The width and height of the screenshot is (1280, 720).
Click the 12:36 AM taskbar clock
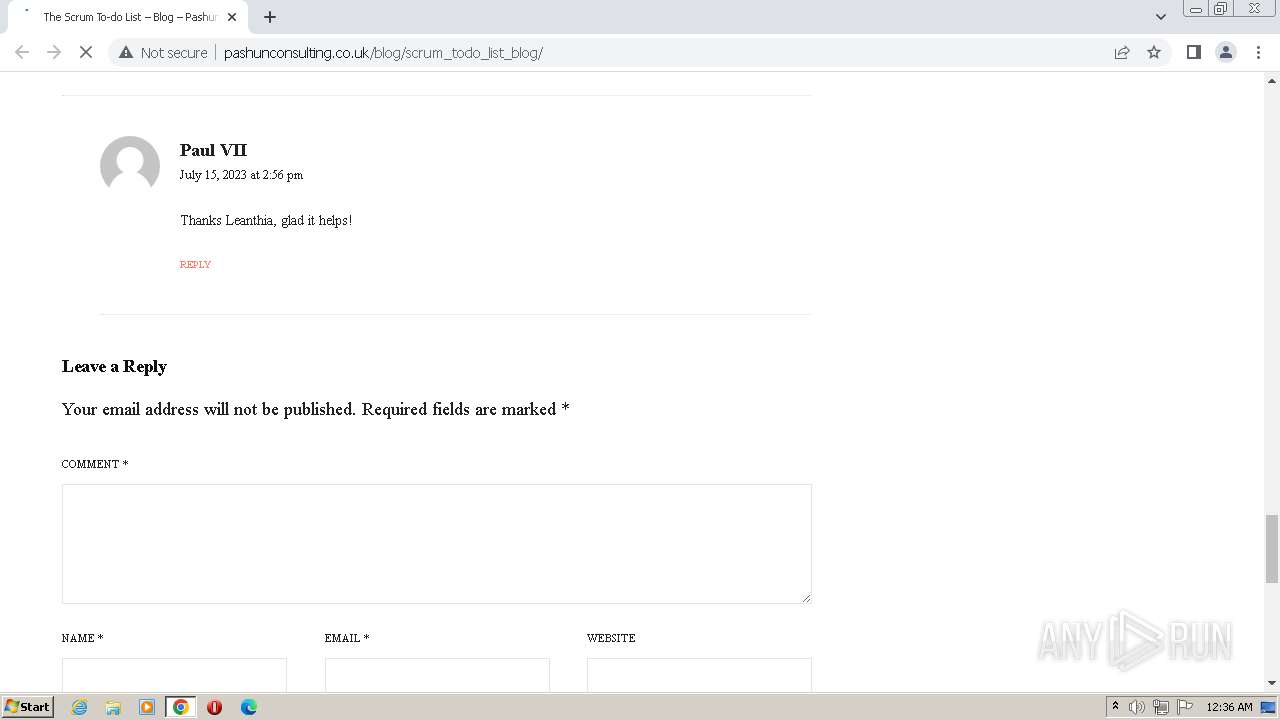coord(1229,707)
